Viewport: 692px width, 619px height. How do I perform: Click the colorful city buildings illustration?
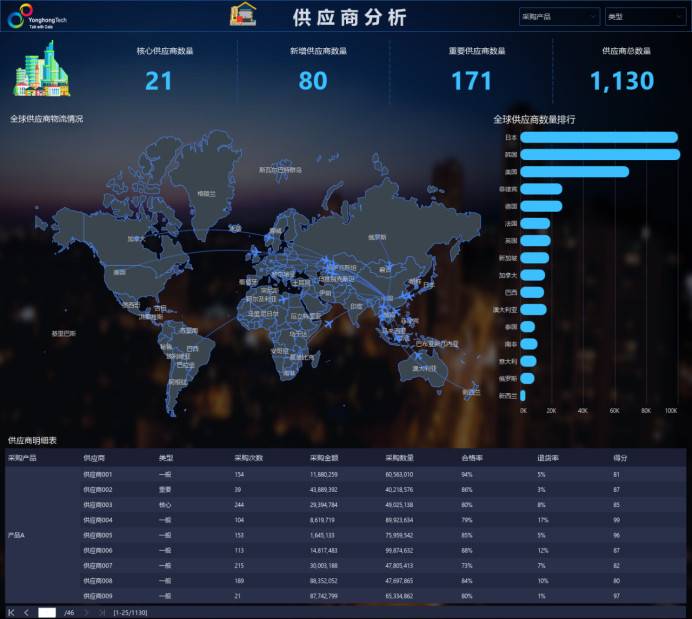40,71
